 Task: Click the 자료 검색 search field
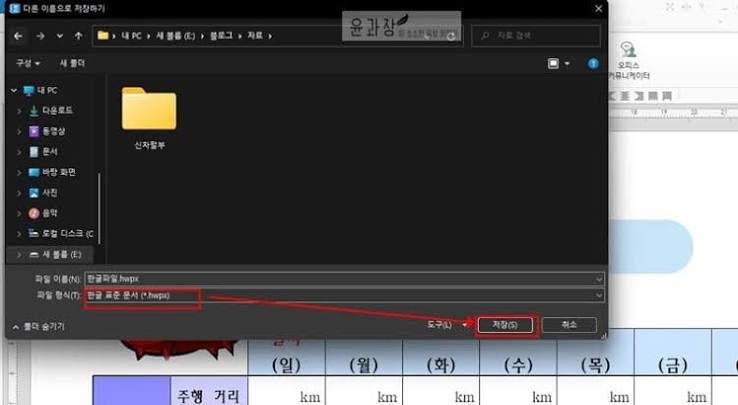(x=536, y=36)
